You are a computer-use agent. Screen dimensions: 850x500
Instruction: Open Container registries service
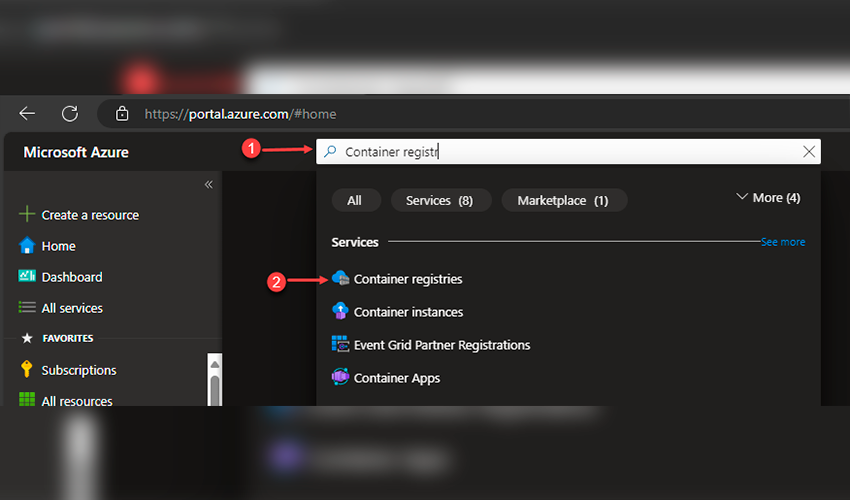[x=408, y=279]
